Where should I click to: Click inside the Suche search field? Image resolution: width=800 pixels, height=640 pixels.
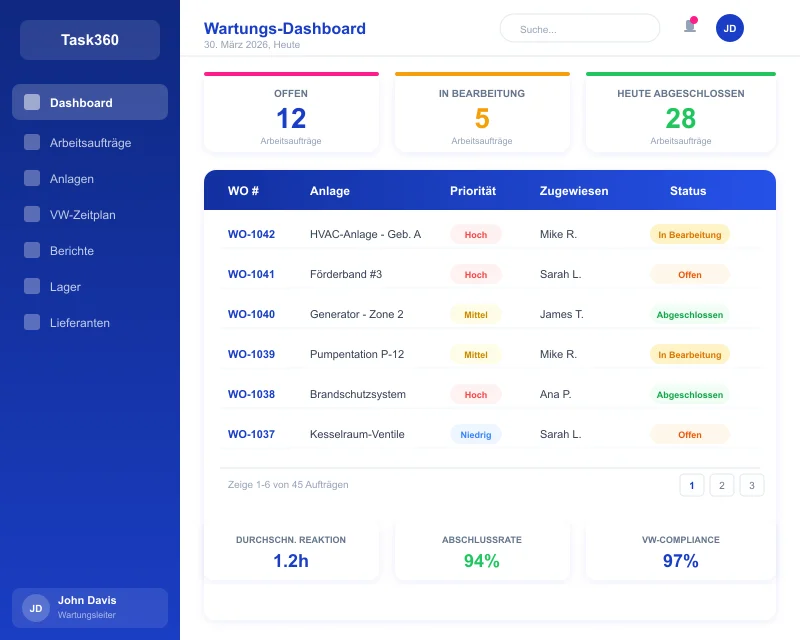click(x=580, y=28)
